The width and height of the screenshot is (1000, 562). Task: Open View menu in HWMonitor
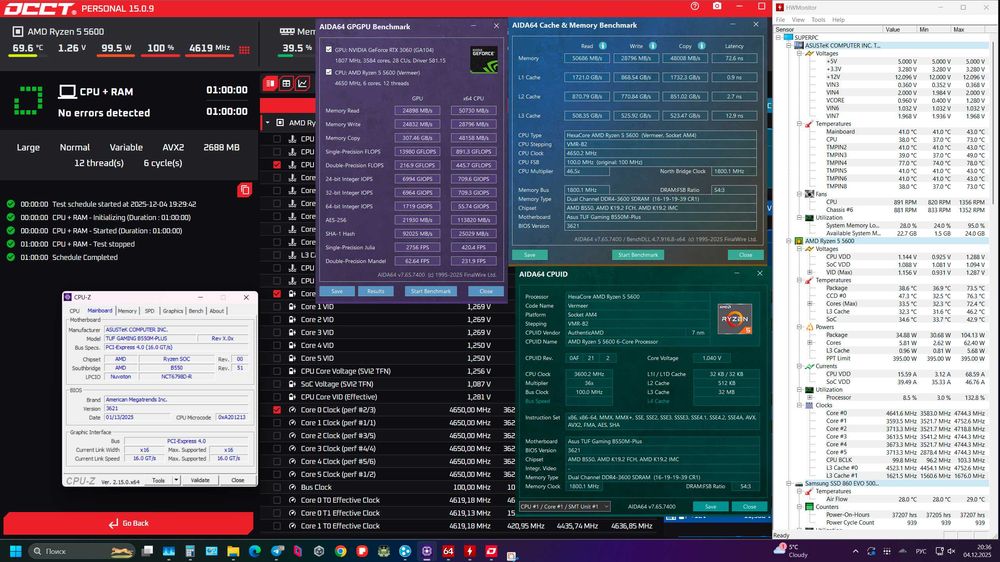click(798, 20)
